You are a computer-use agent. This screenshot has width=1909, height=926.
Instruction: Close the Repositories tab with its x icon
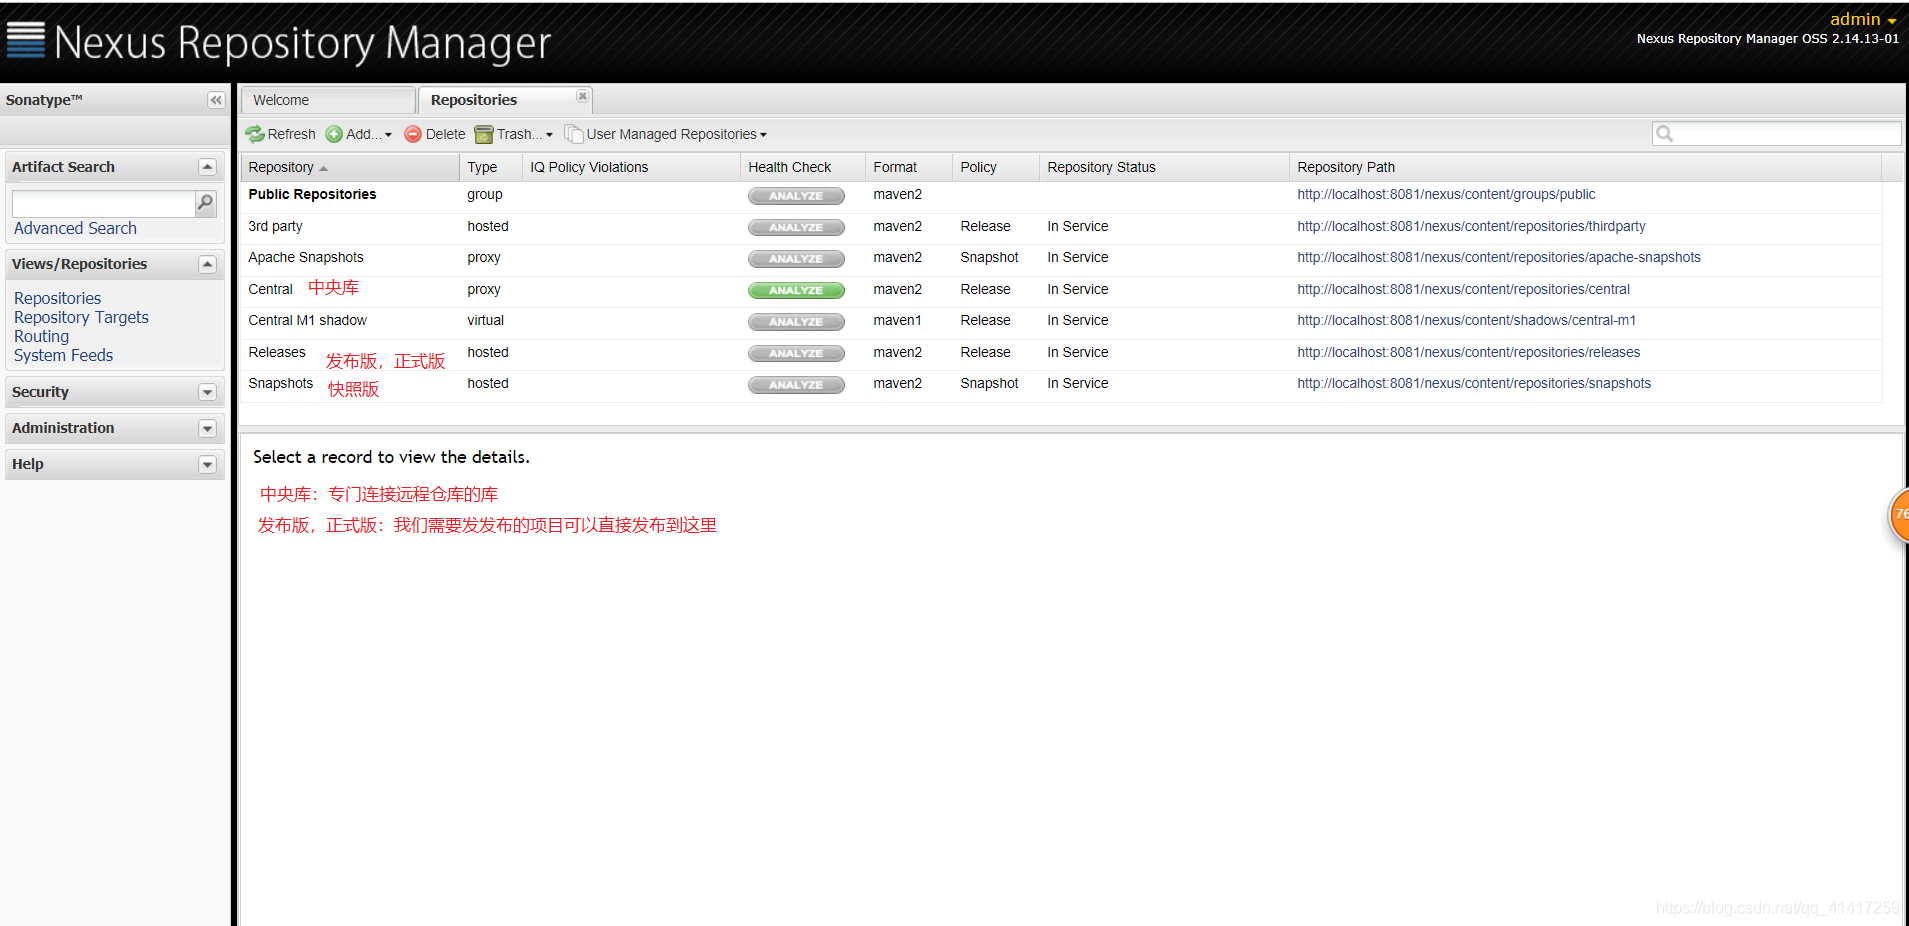[x=582, y=96]
